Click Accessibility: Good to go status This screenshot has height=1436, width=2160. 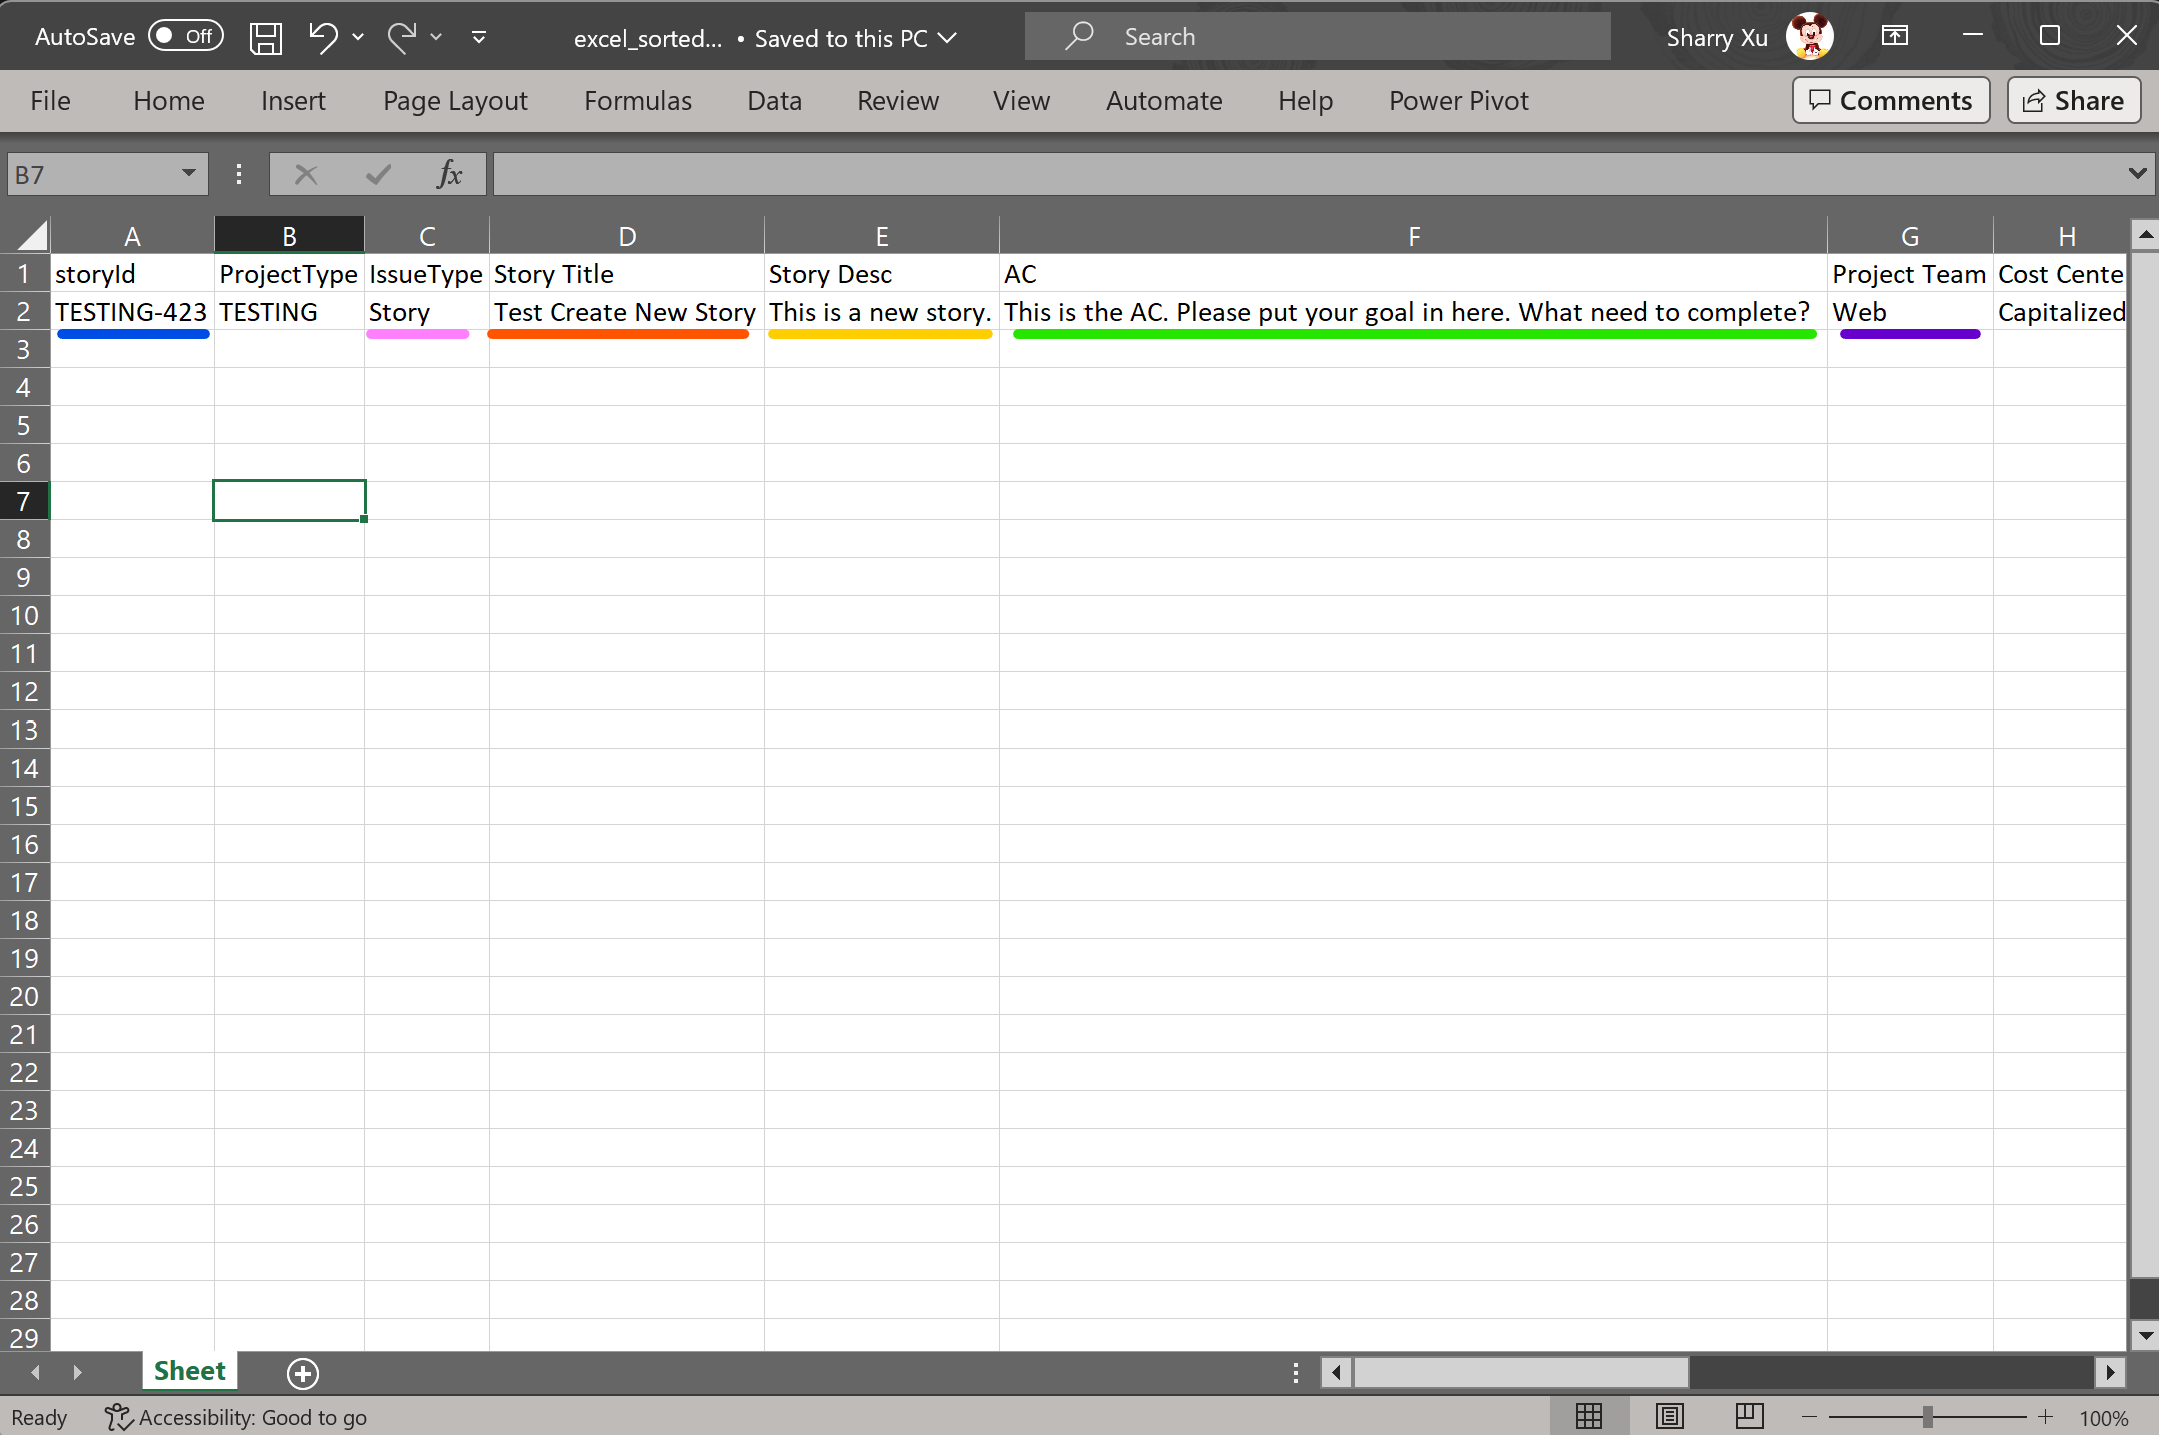pos(237,1417)
